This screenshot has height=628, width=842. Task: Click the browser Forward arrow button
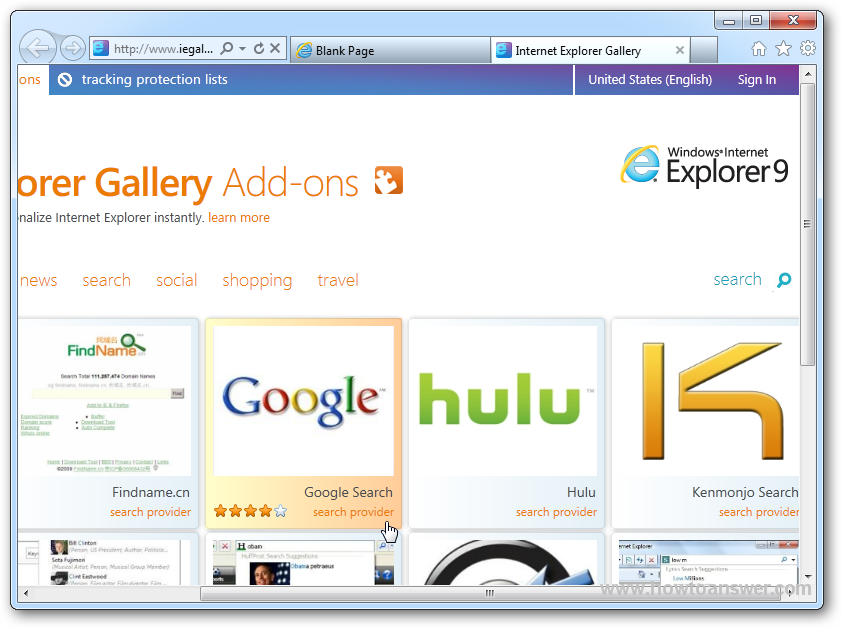[x=72, y=48]
